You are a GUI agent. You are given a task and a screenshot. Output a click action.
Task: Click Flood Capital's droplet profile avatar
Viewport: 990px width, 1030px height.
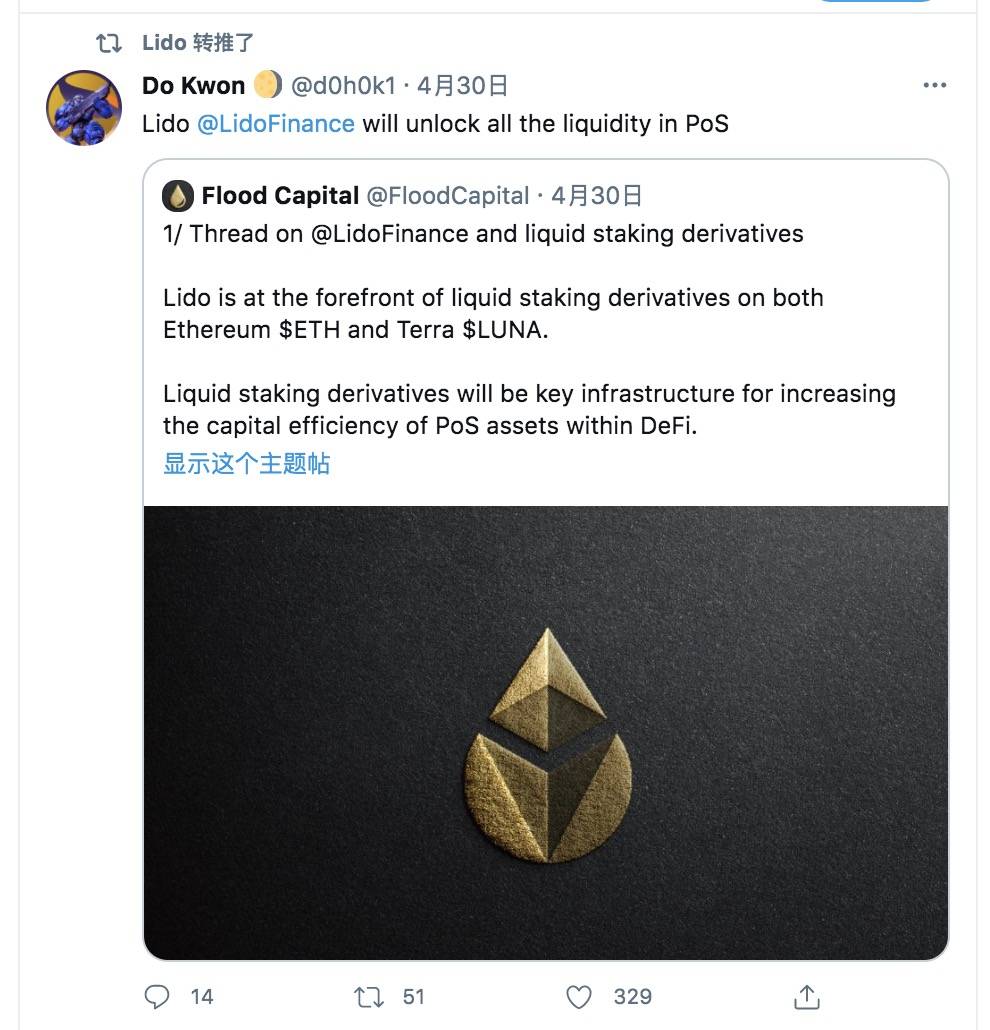click(x=176, y=196)
